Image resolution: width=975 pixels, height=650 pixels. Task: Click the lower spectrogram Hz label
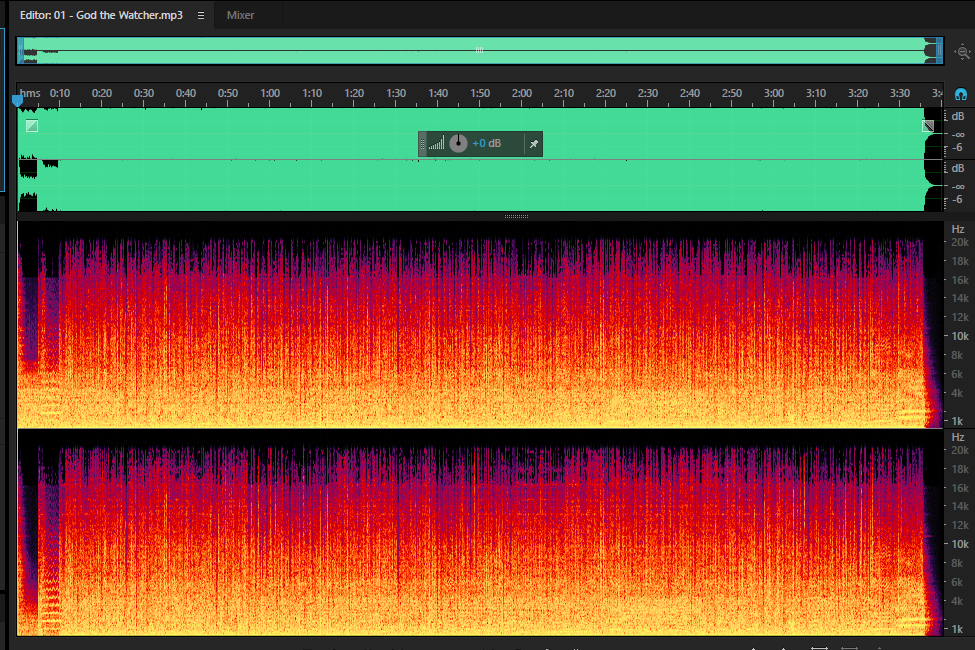[958, 437]
